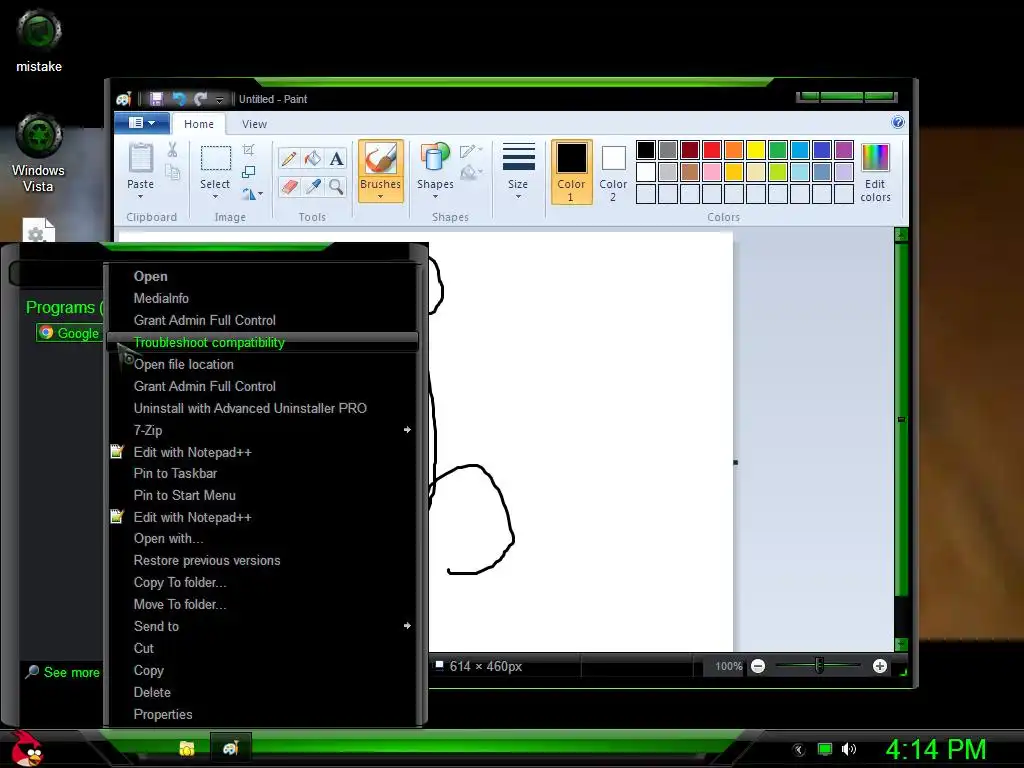Open the Brushes dropdown arrow
This screenshot has height=768, width=1024.
[x=380, y=196]
